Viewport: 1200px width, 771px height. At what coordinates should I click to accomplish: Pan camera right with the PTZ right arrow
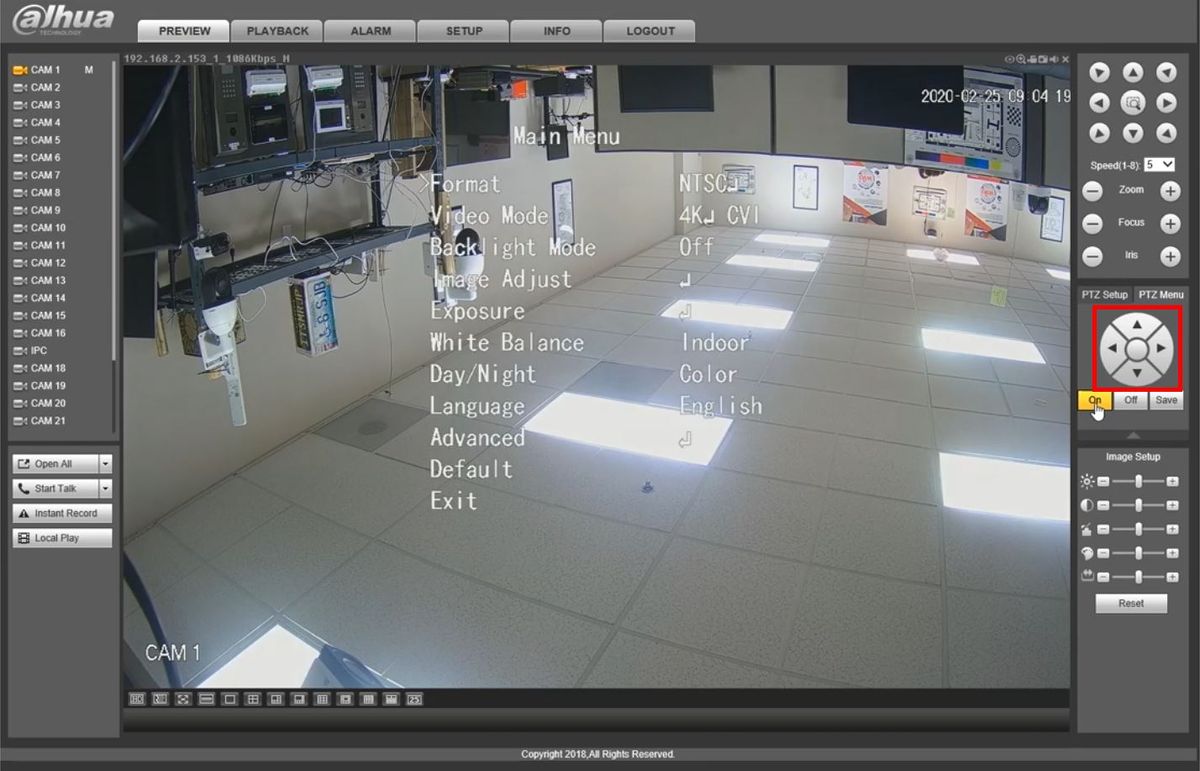pos(1166,102)
